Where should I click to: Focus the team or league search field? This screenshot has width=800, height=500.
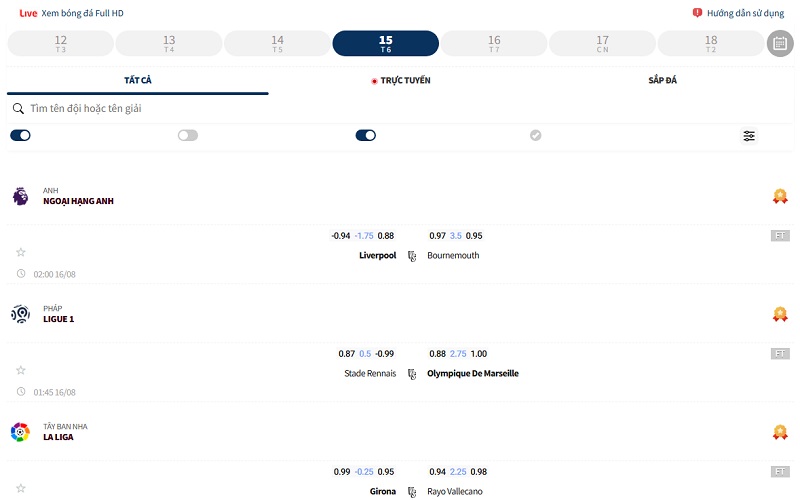[401, 109]
